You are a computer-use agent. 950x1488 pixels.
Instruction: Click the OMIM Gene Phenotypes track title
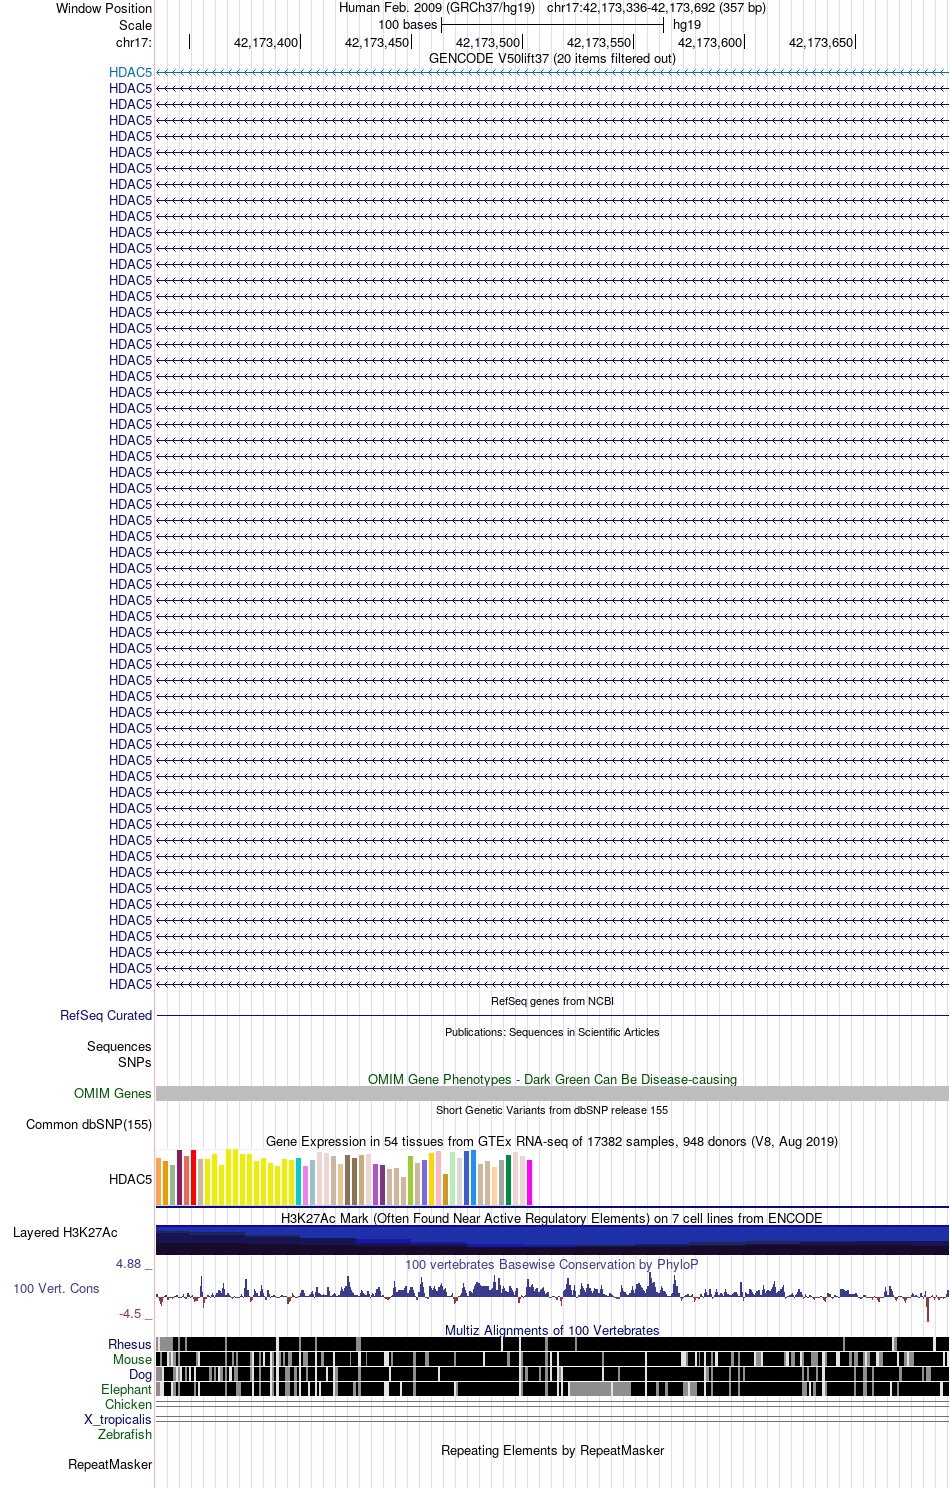552,1079
